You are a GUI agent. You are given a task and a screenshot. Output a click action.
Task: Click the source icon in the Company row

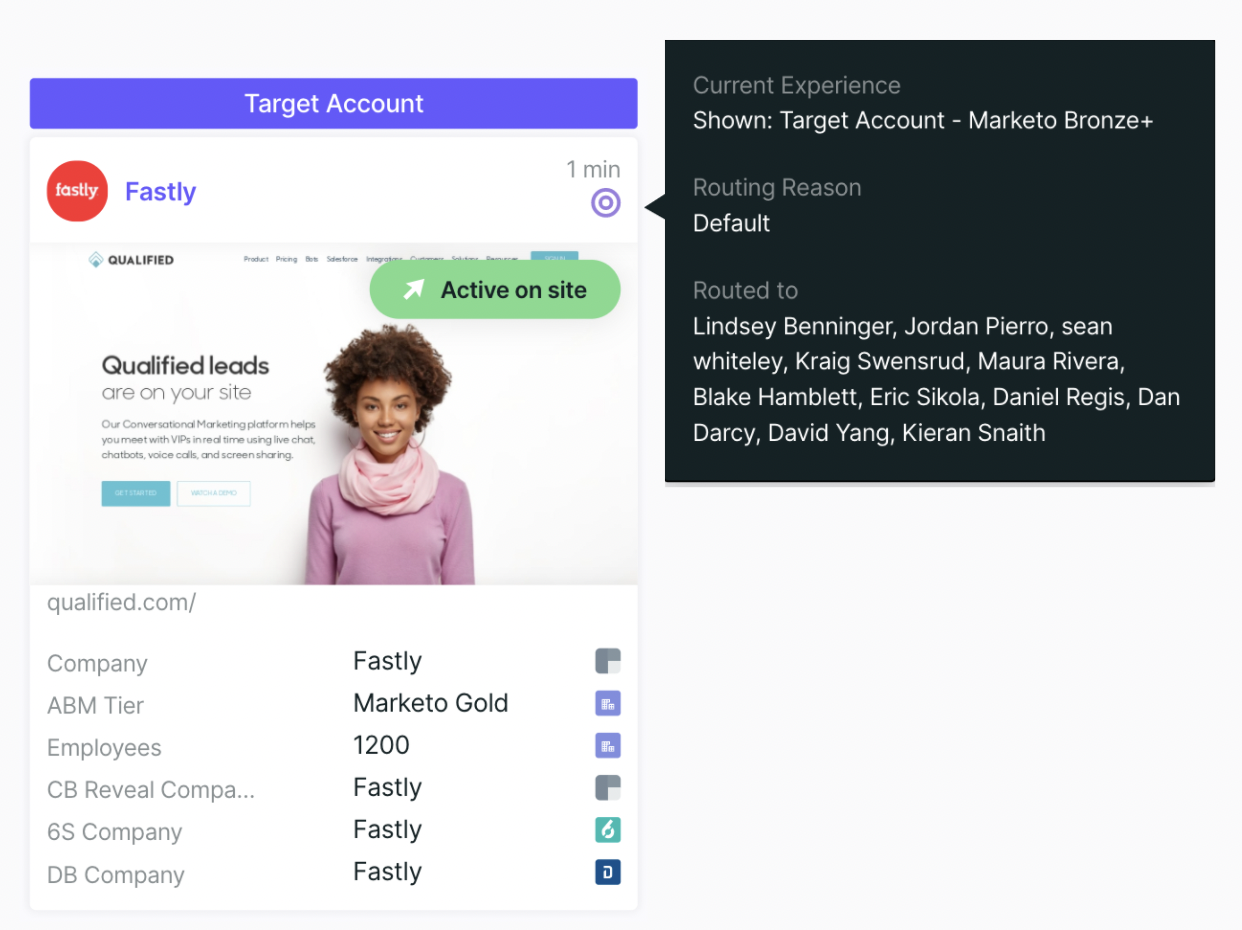coord(607,661)
